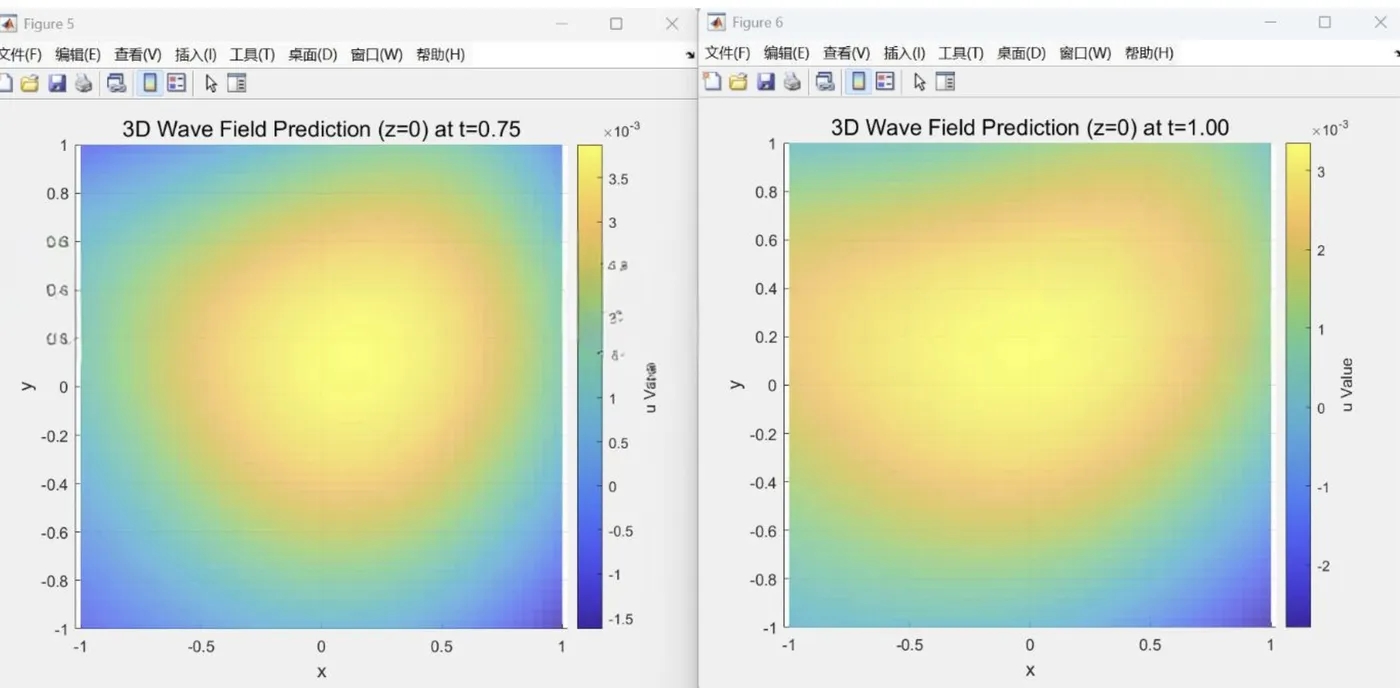Open 插入(I) menu in Figure 5
Image resolution: width=1400 pixels, height=688 pixels.
pyautogui.click(x=195, y=54)
